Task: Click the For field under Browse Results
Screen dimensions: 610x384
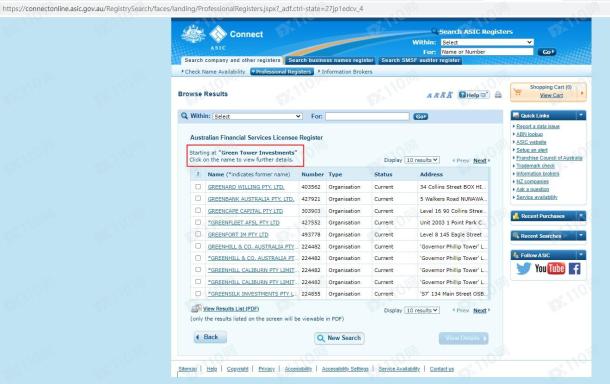Action: (x=367, y=116)
